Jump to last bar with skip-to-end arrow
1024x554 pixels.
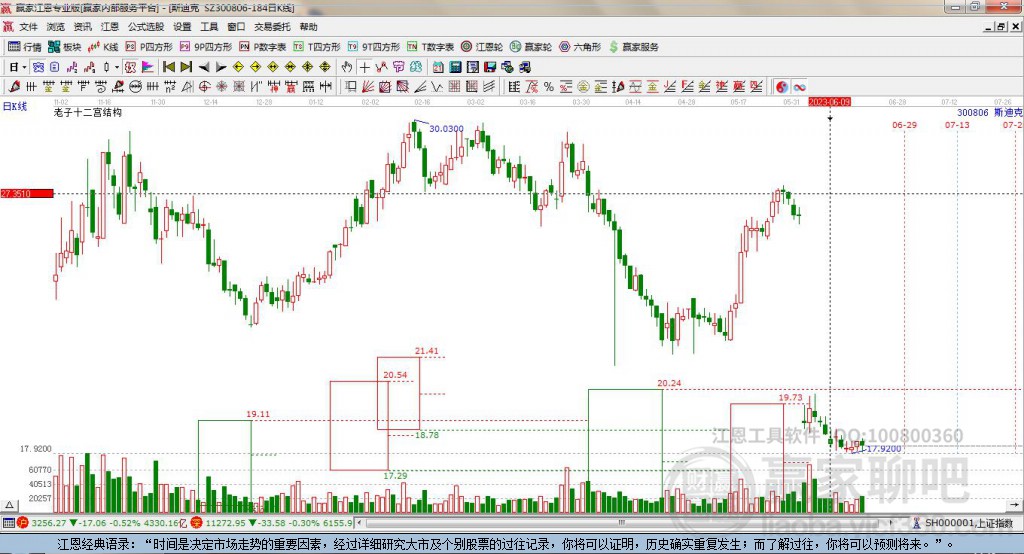click(x=186, y=67)
